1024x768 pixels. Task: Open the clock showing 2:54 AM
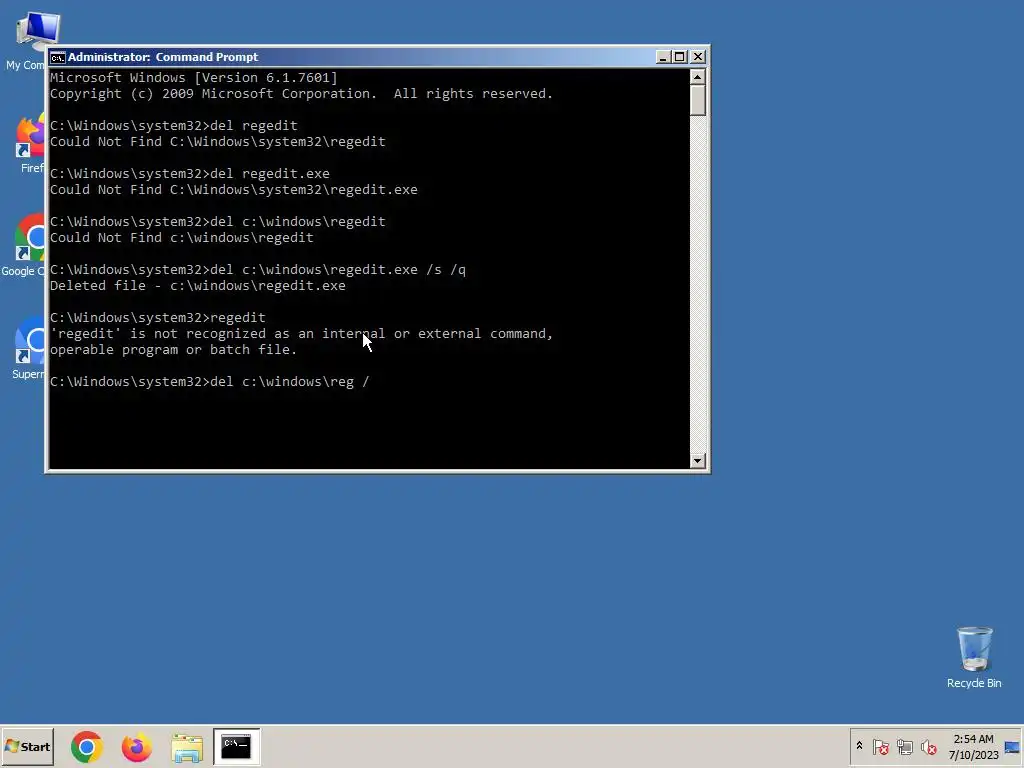(x=973, y=746)
